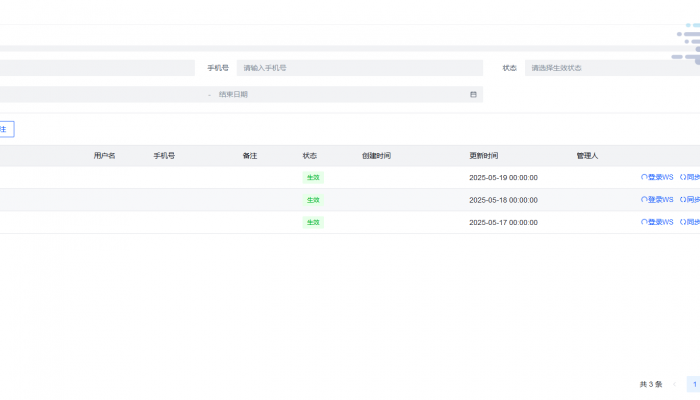
Task: Click the 用户名 column header
Action: pos(104,156)
